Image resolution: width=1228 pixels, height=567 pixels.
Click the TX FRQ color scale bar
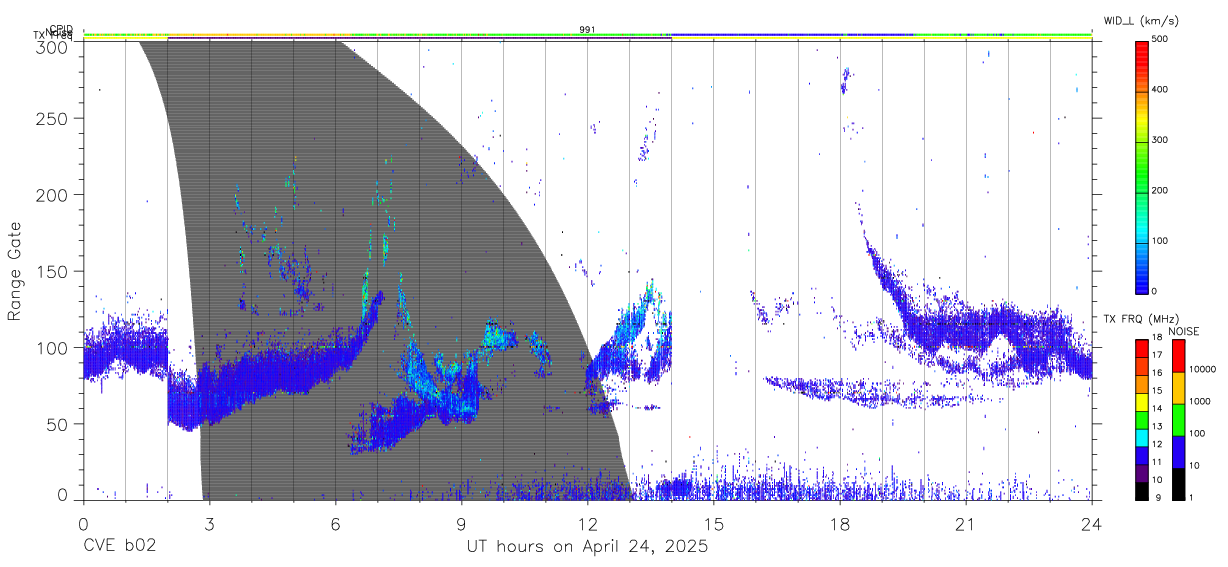point(1141,419)
